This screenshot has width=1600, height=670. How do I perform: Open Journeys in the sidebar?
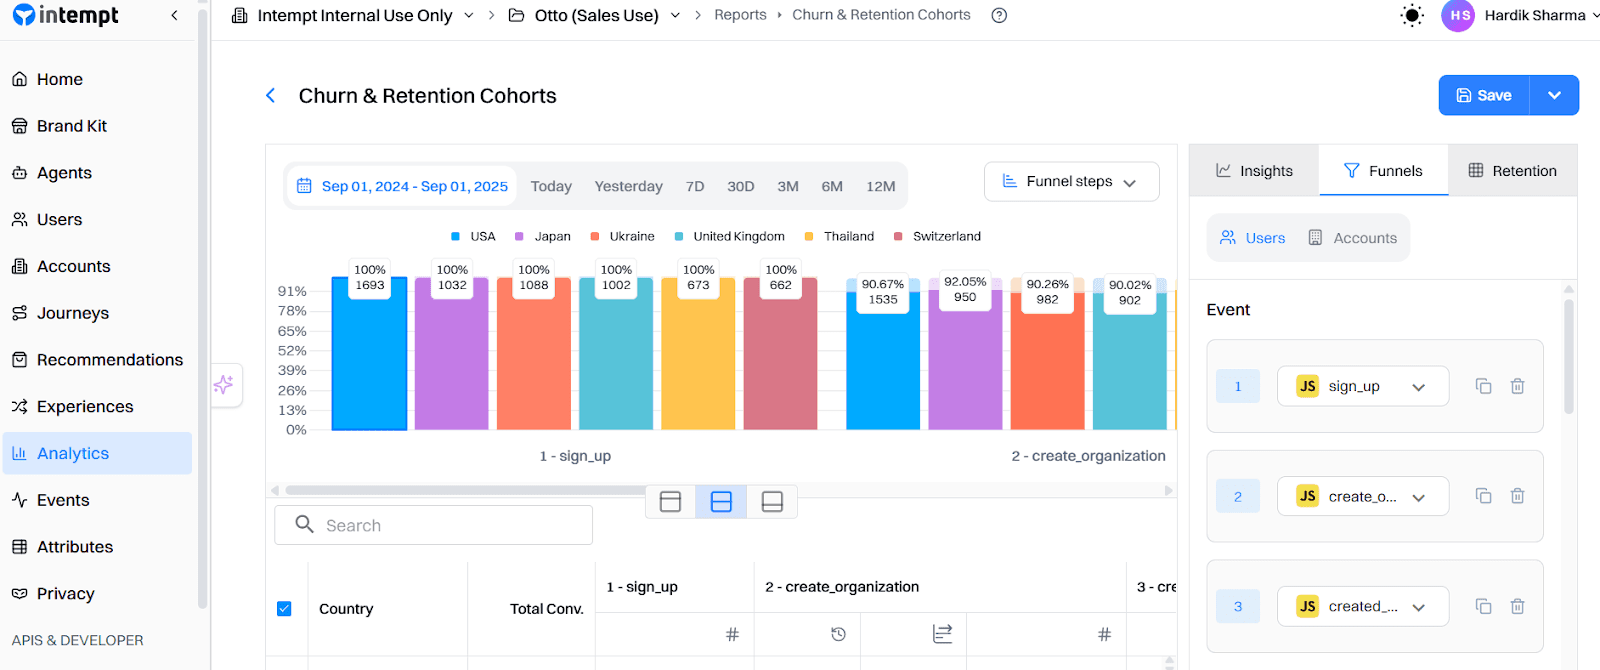97,313
